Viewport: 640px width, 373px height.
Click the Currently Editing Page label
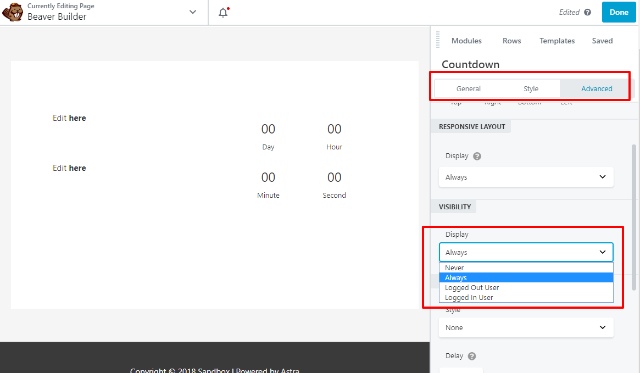pyautogui.click(x=61, y=6)
